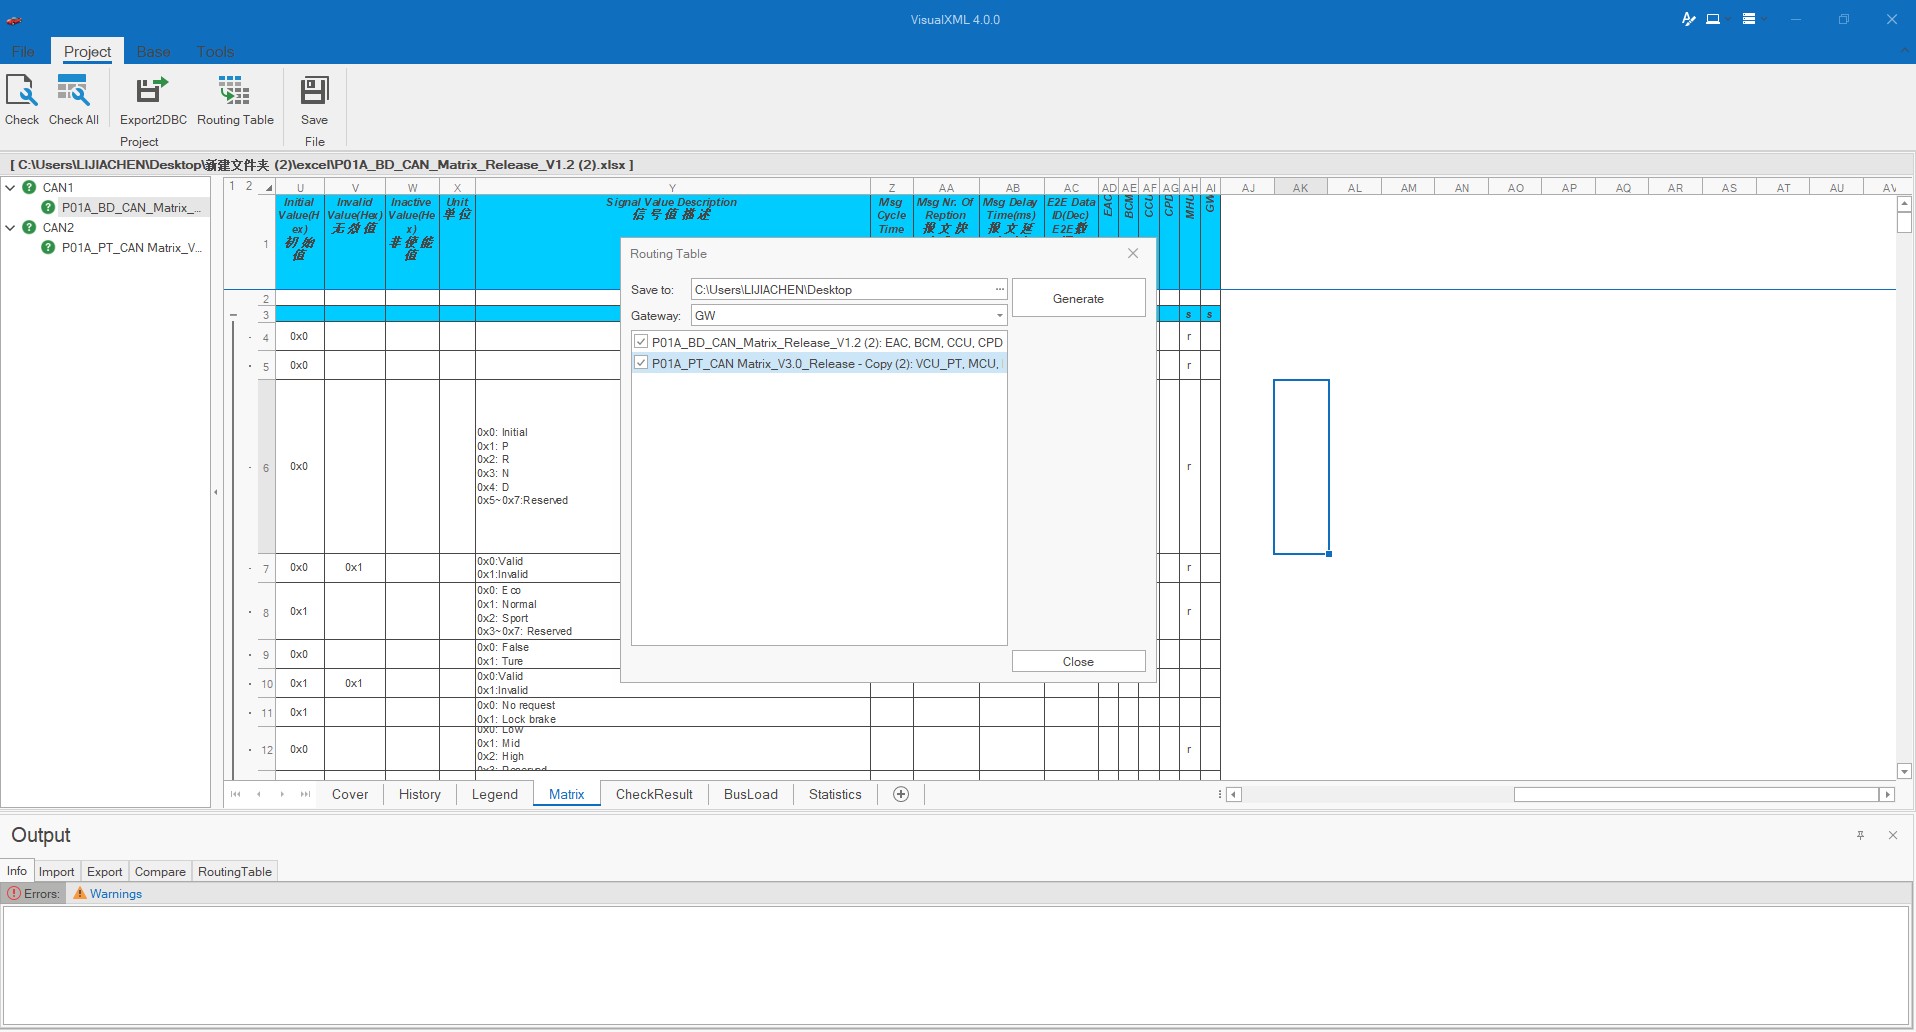
Task: Pin the Output panel
Action: pos(1860,835)
